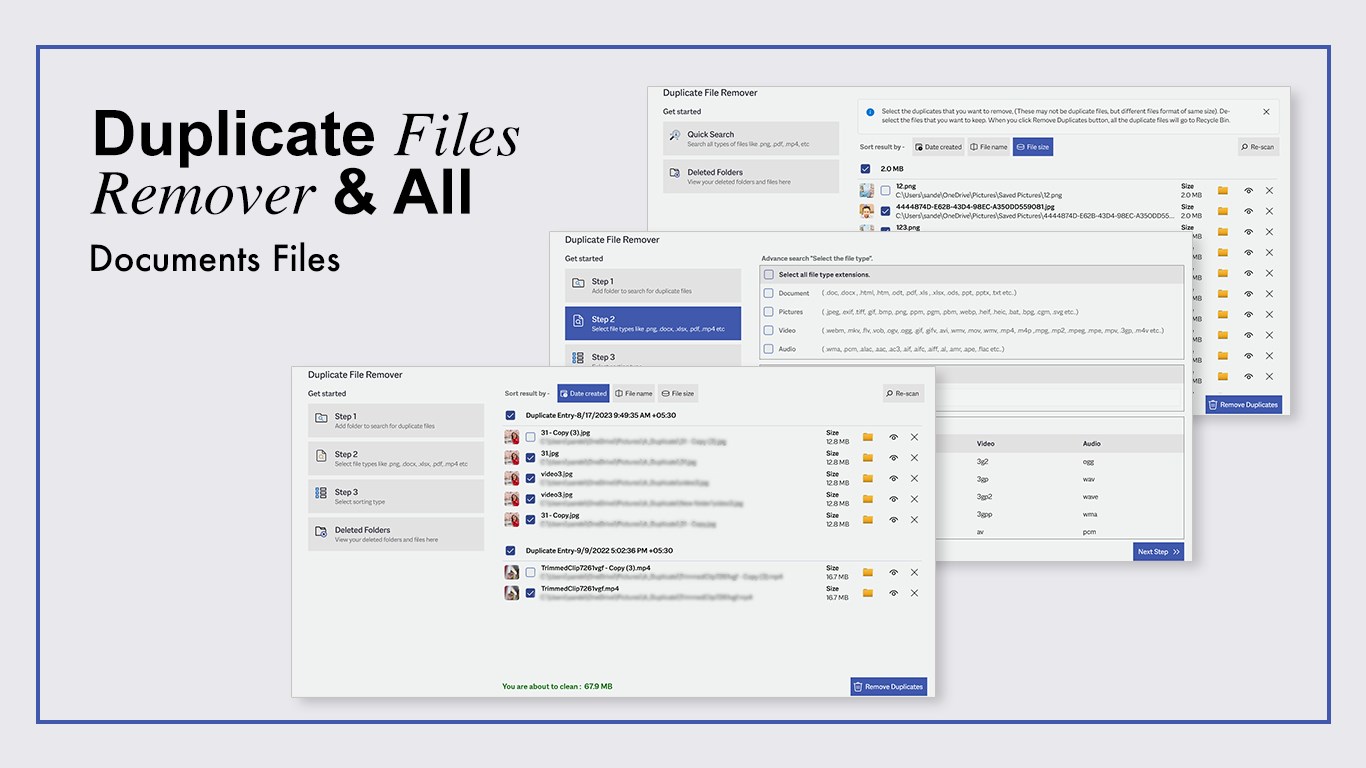Open the highlighted Step 2 panel
Viewport: 1366px width, 768px height.
(653, 323)
